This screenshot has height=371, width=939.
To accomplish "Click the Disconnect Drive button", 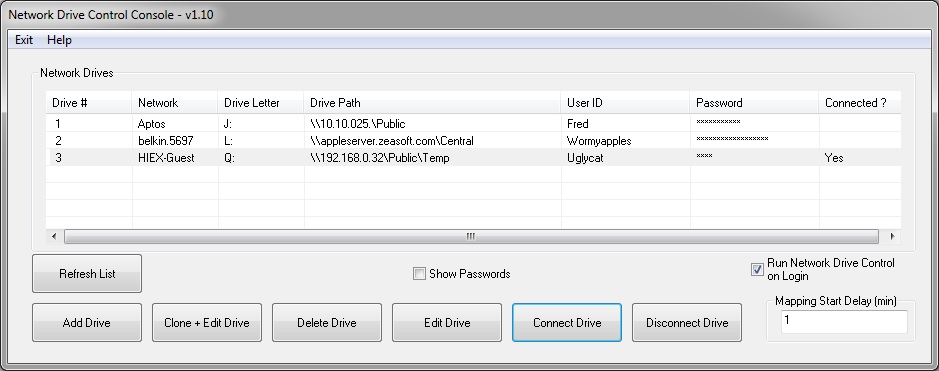I will [687, 323].
